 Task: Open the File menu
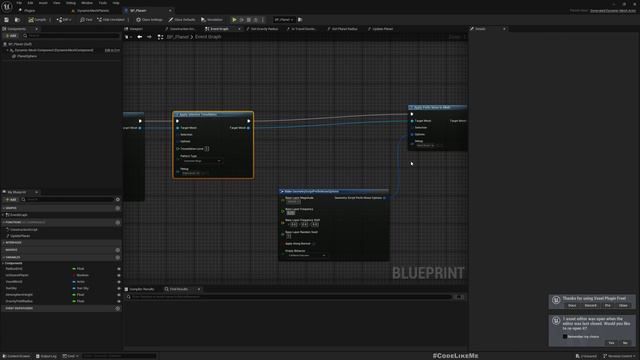[x=19, y=3]
